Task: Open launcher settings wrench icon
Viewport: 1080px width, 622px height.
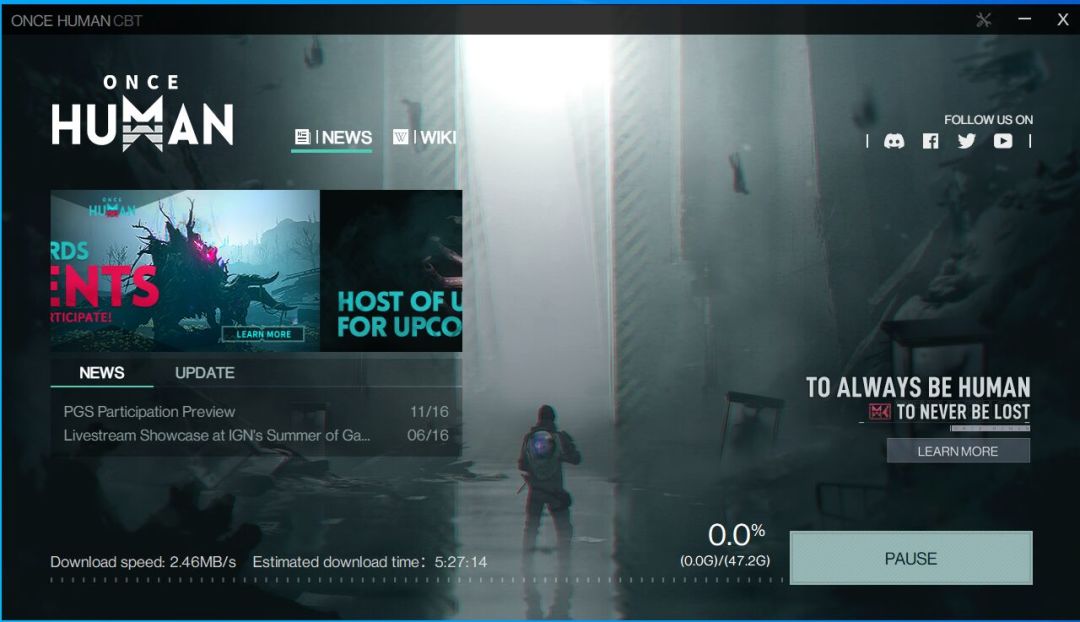Action: tap(984, 20)
